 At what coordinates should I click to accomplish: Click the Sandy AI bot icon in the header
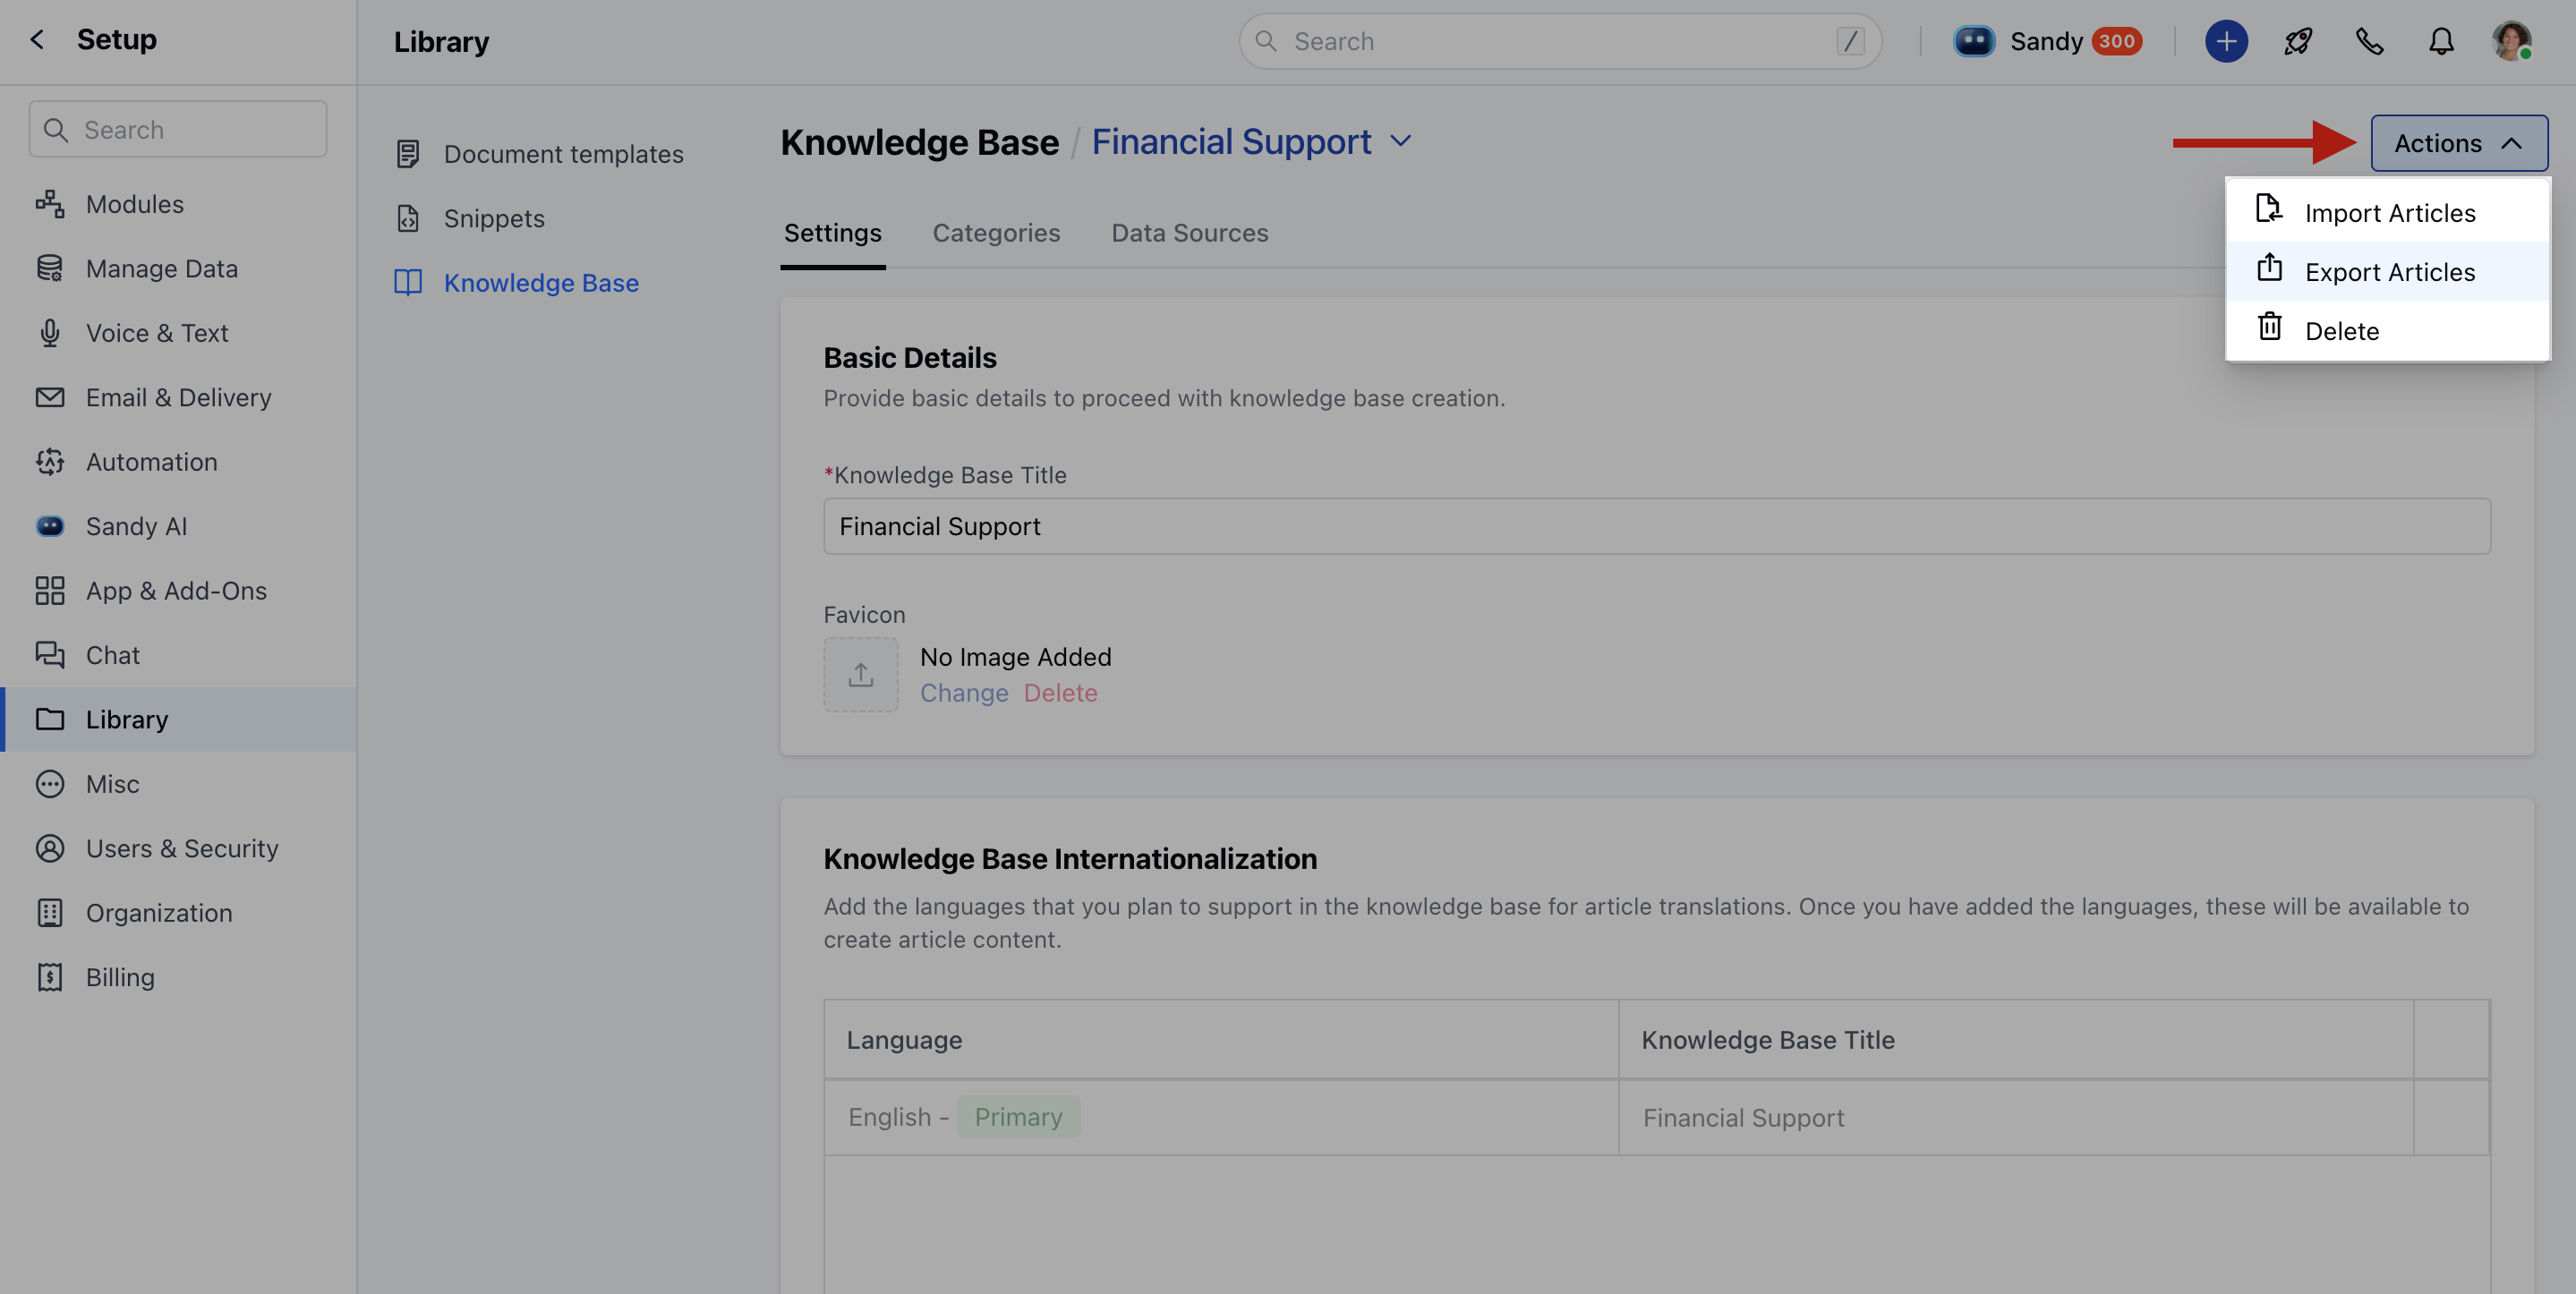[1974, 41]
